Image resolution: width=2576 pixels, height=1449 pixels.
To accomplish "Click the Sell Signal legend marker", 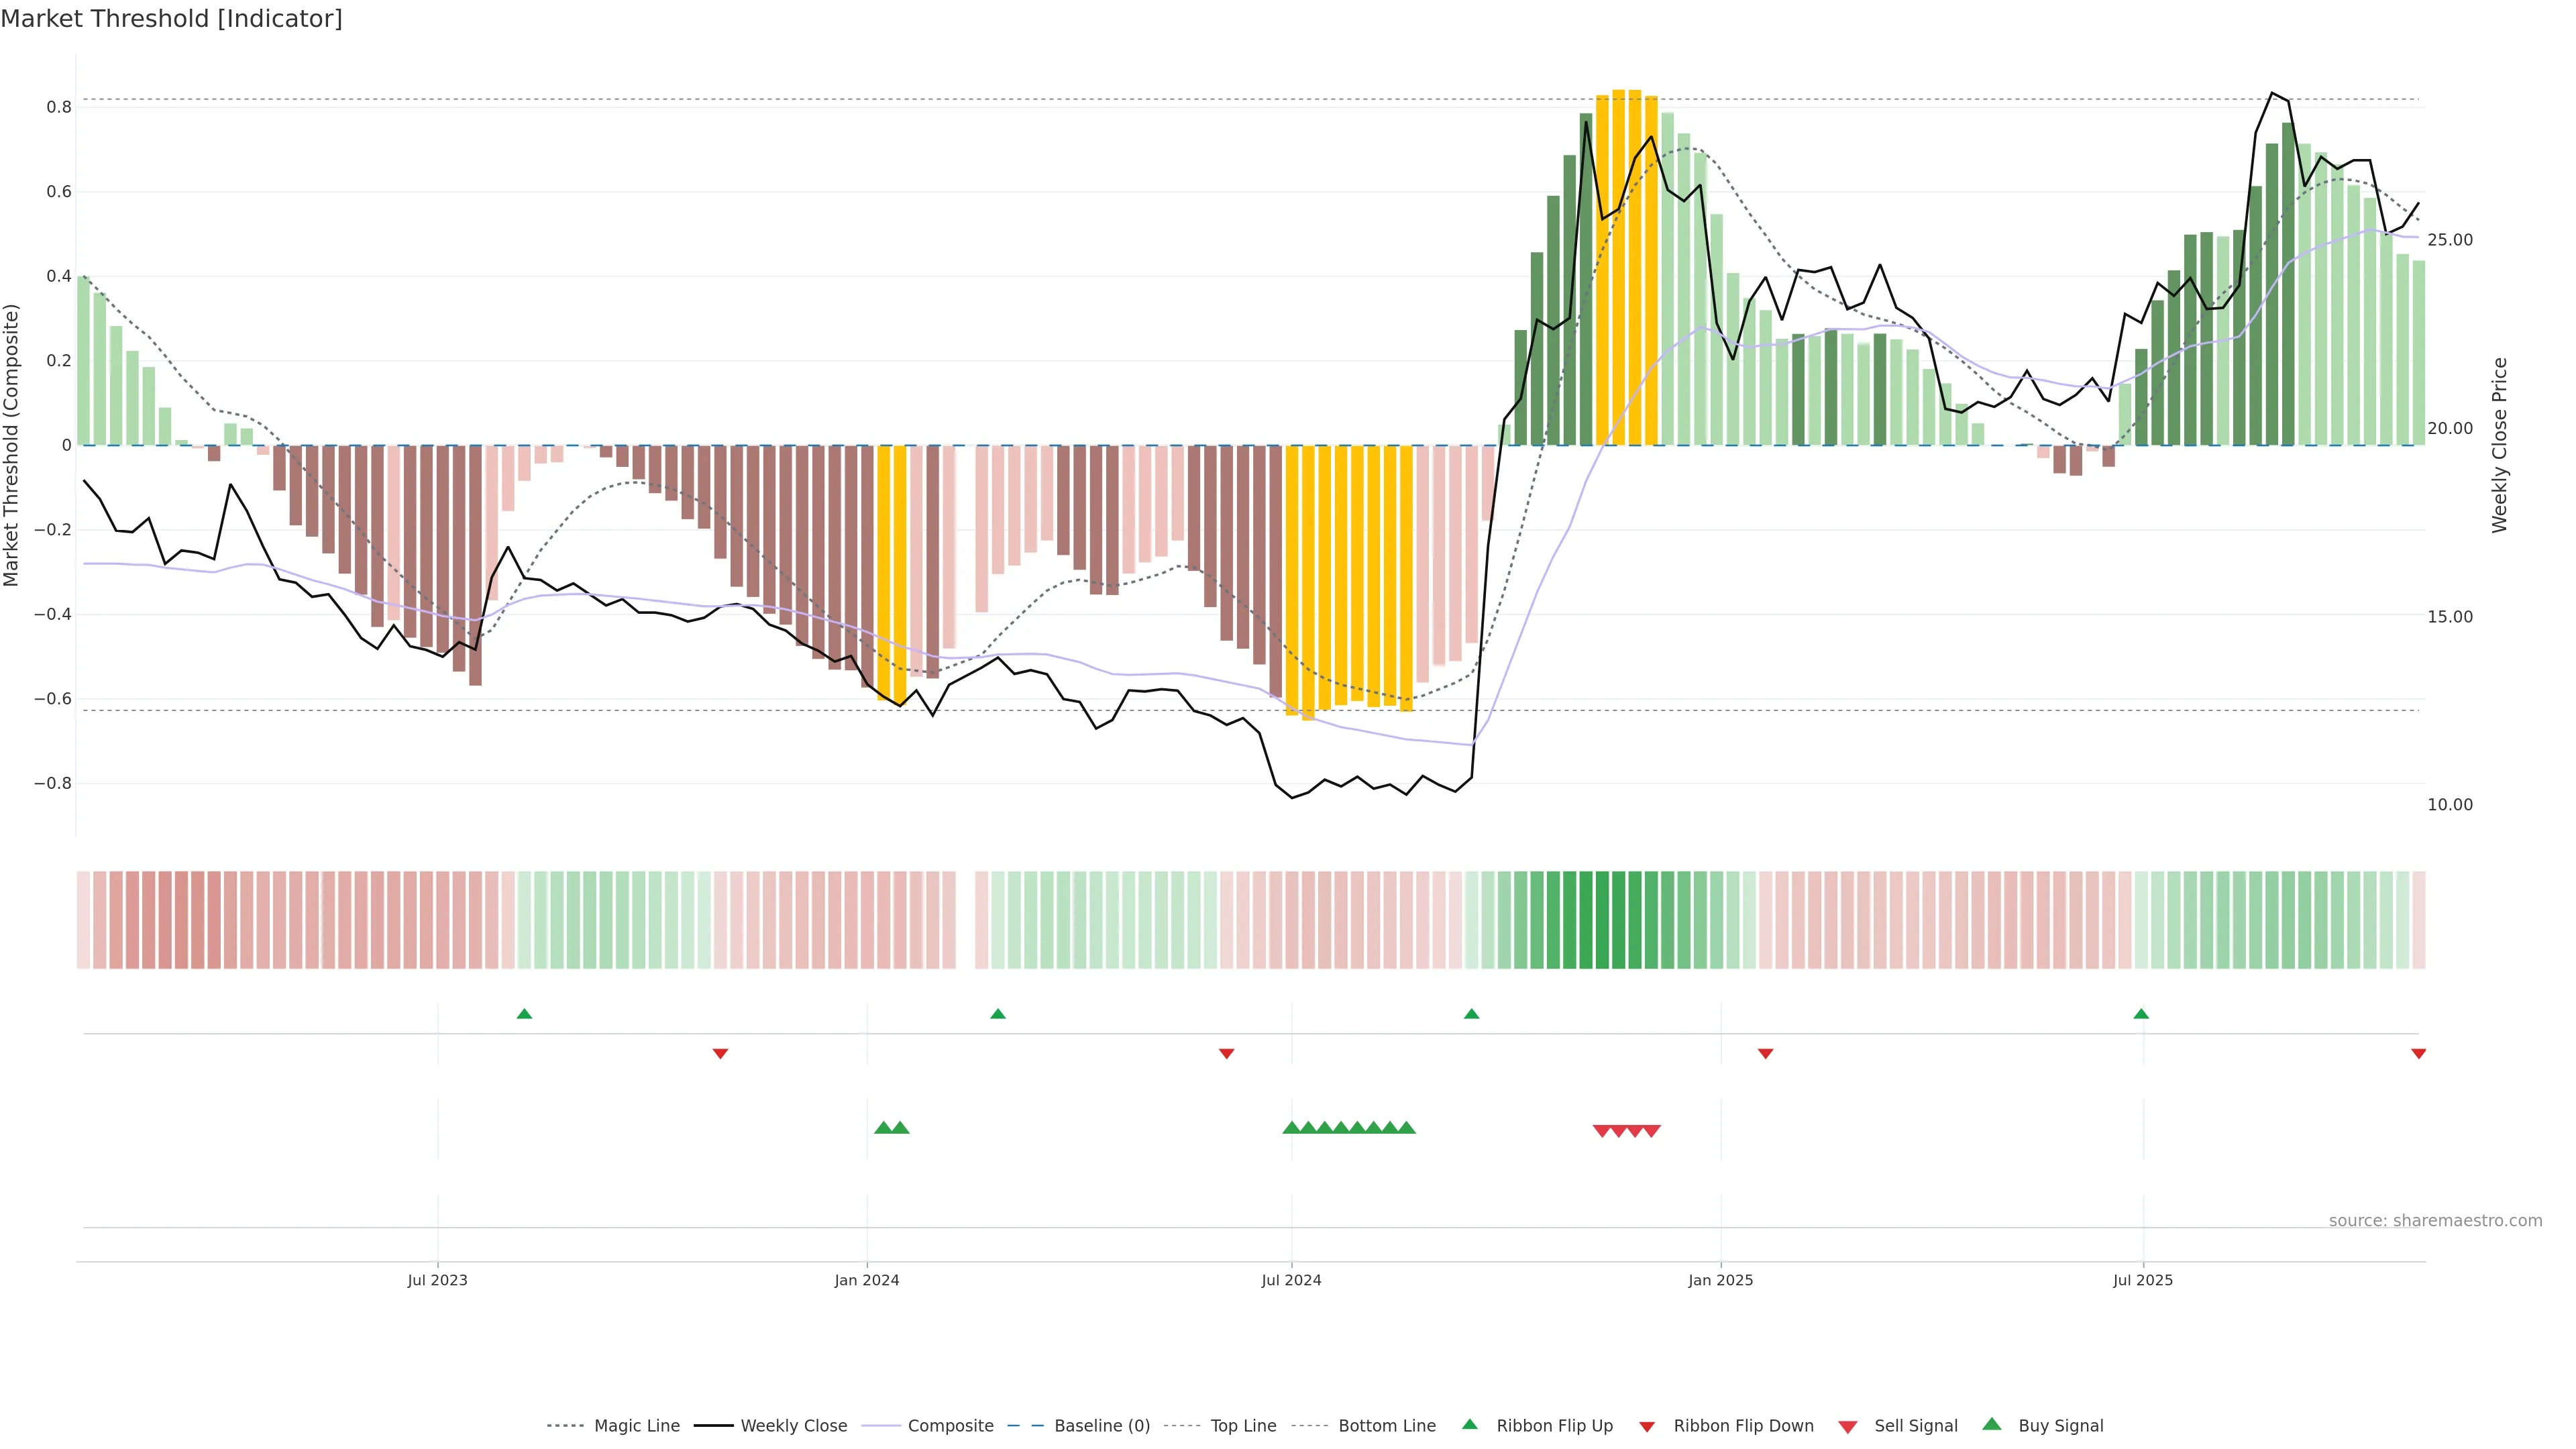I will pyautogui.click(x=1847, y=1427).
